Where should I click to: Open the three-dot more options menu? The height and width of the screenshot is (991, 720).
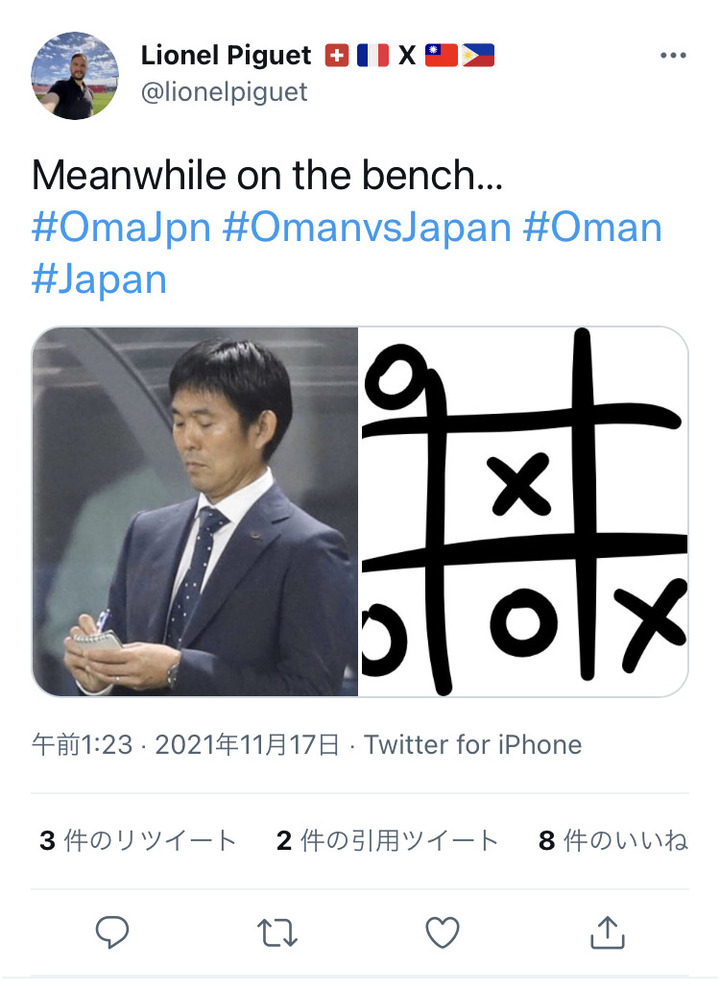[673, 56]
